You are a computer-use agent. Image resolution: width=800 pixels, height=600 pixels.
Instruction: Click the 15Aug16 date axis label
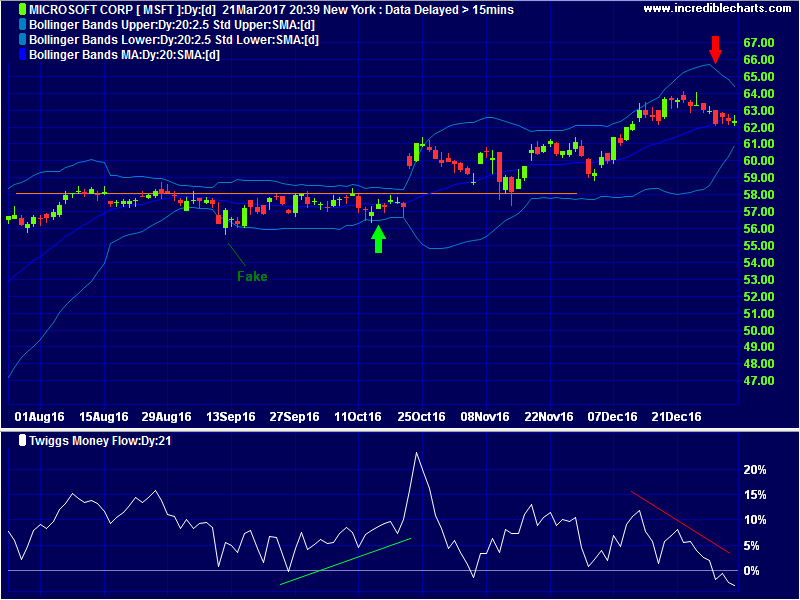click(x=104, y=417)
